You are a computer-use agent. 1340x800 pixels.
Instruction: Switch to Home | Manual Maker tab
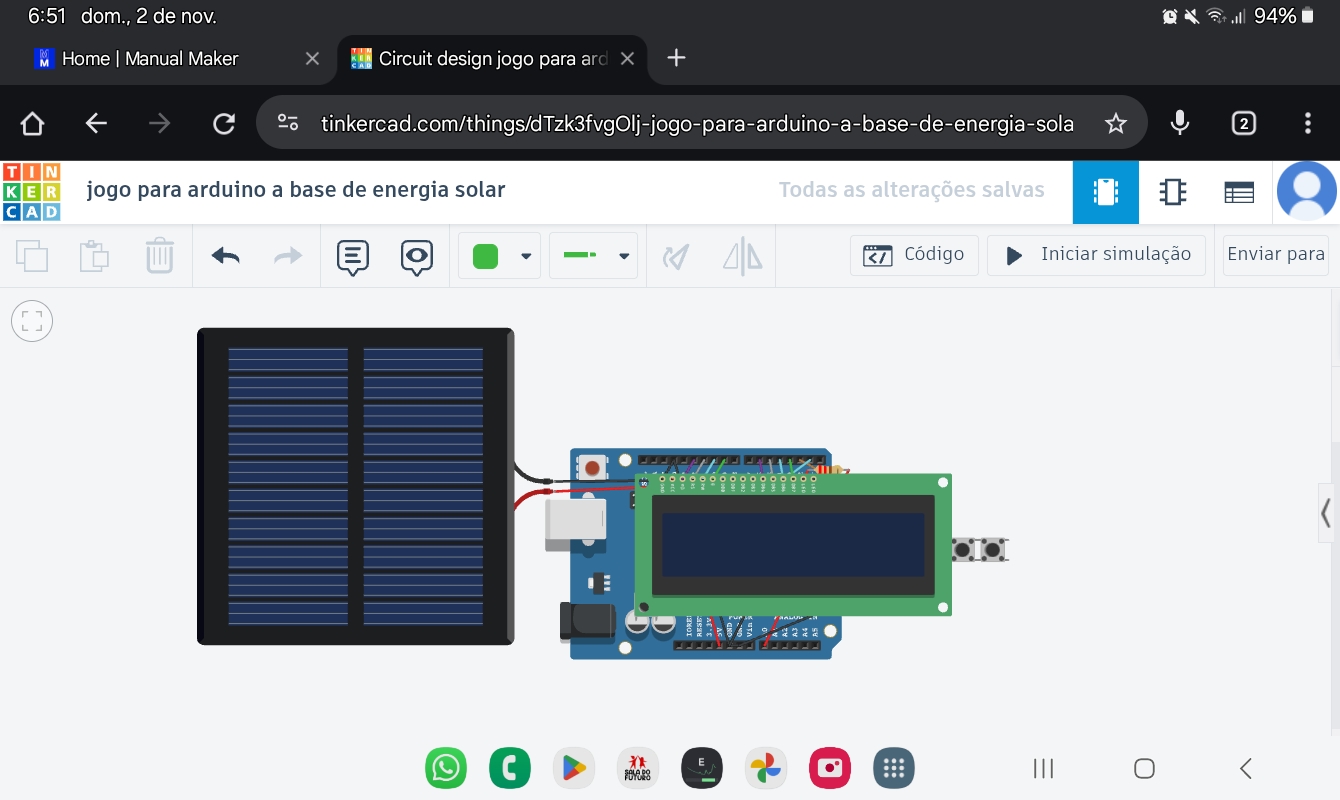coord(150,59)
